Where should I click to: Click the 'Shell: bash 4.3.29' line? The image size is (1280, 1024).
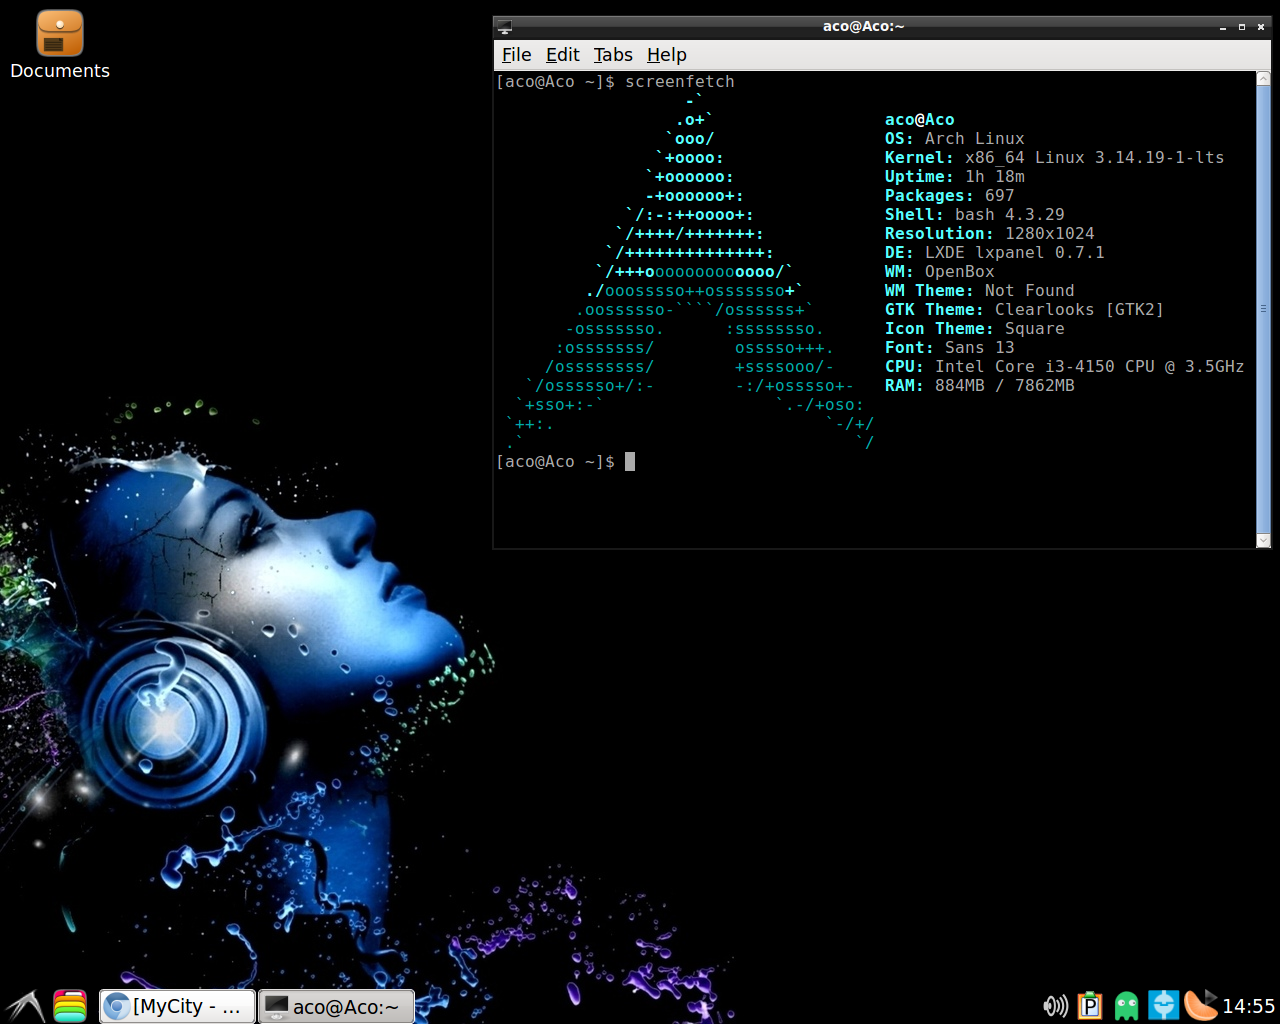(x=975, y=215)
